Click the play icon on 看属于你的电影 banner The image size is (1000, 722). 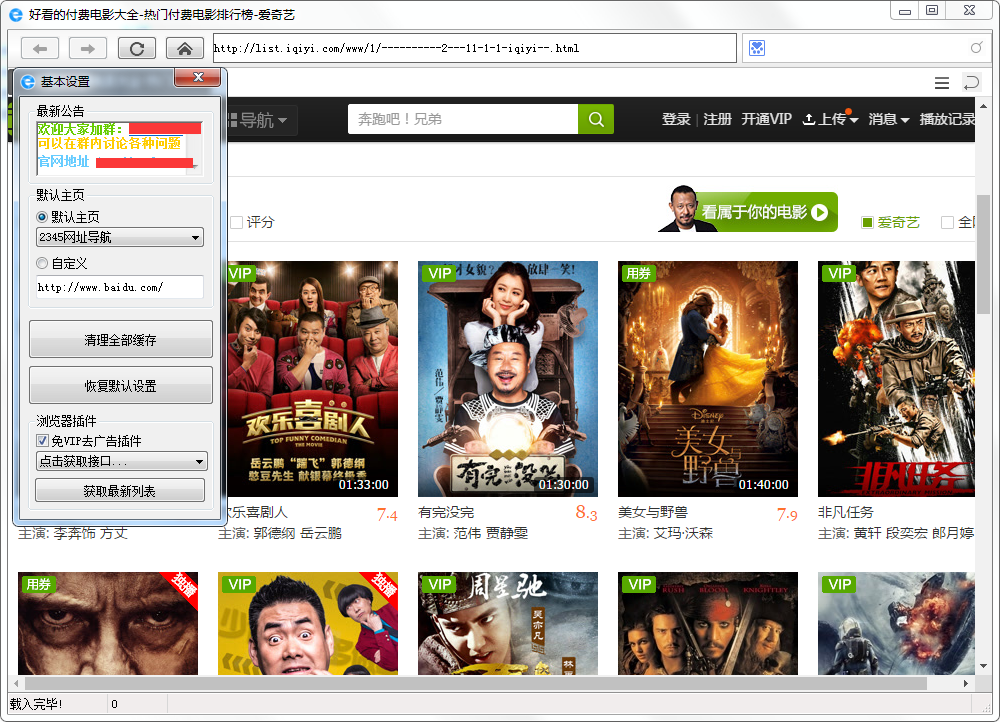[820, 212]
